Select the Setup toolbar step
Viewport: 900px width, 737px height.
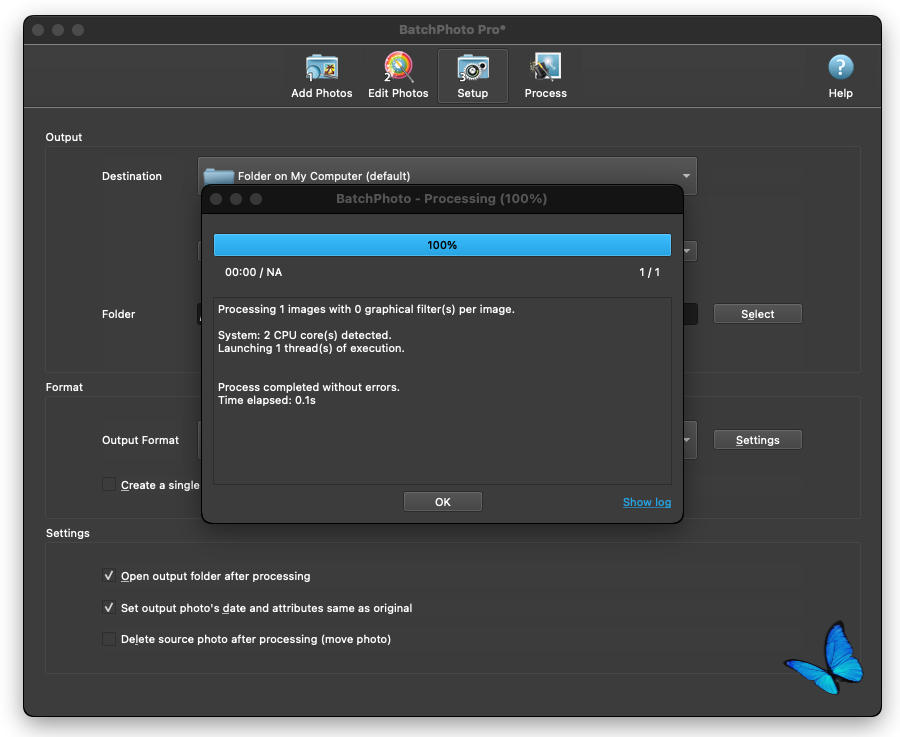pos(472,76)
